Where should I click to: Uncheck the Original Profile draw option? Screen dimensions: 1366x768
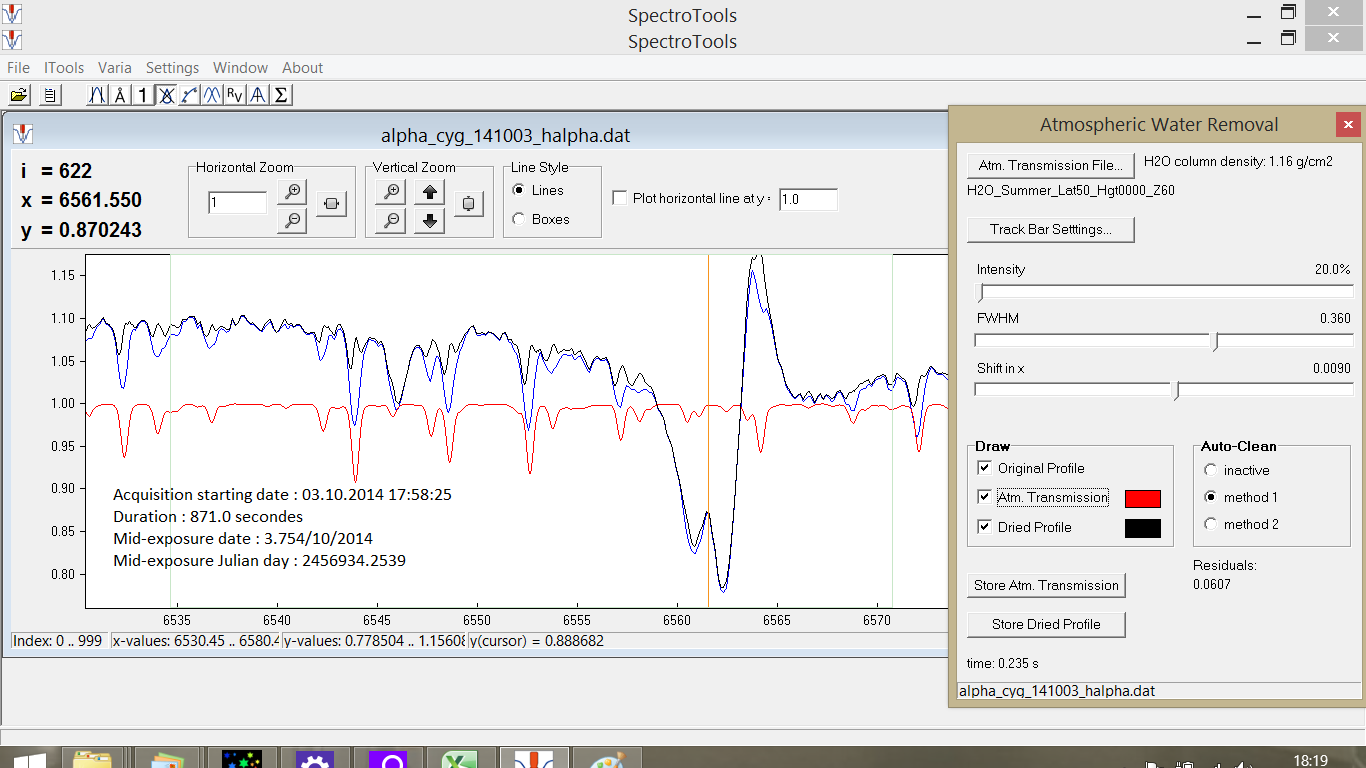coord(985,468)
